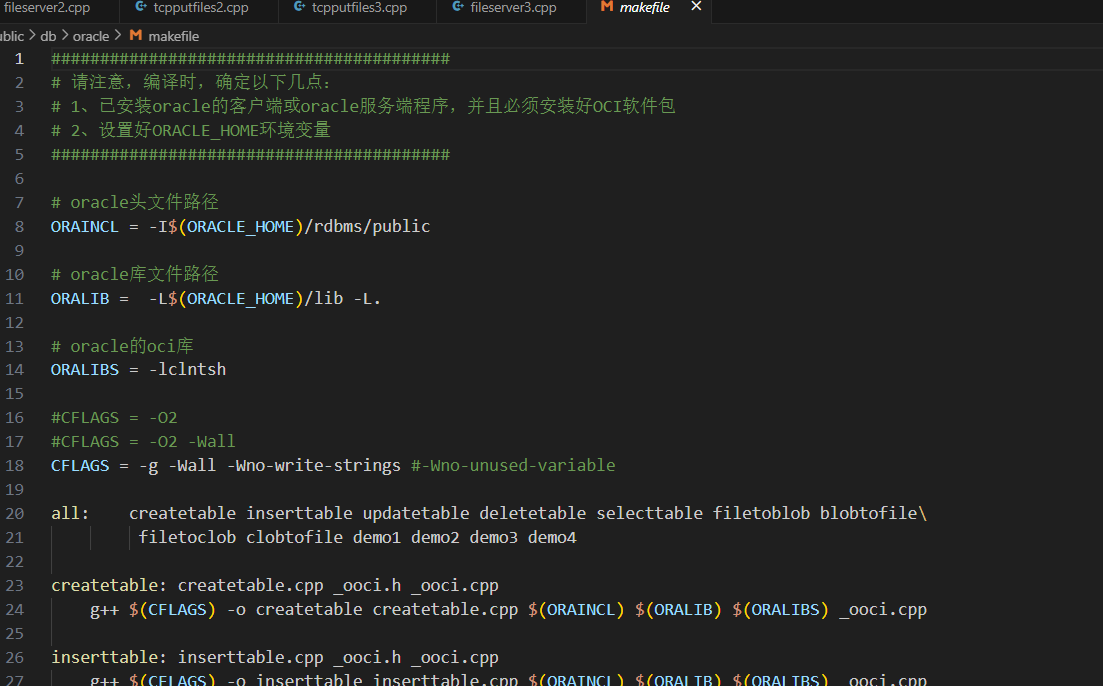Screen dimensions: 1103x686
Task: Click the Chinese comment on line 3
Action: coord(363,106)
